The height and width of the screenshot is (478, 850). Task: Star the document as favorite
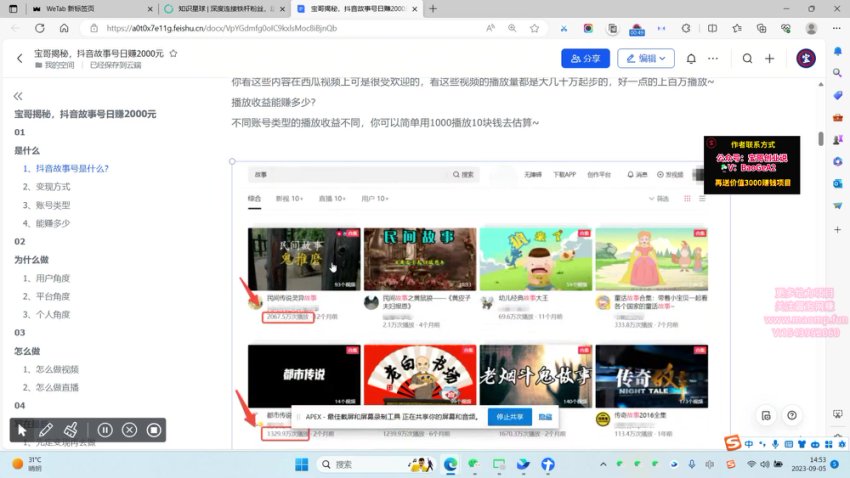click(x=174, y=53)
